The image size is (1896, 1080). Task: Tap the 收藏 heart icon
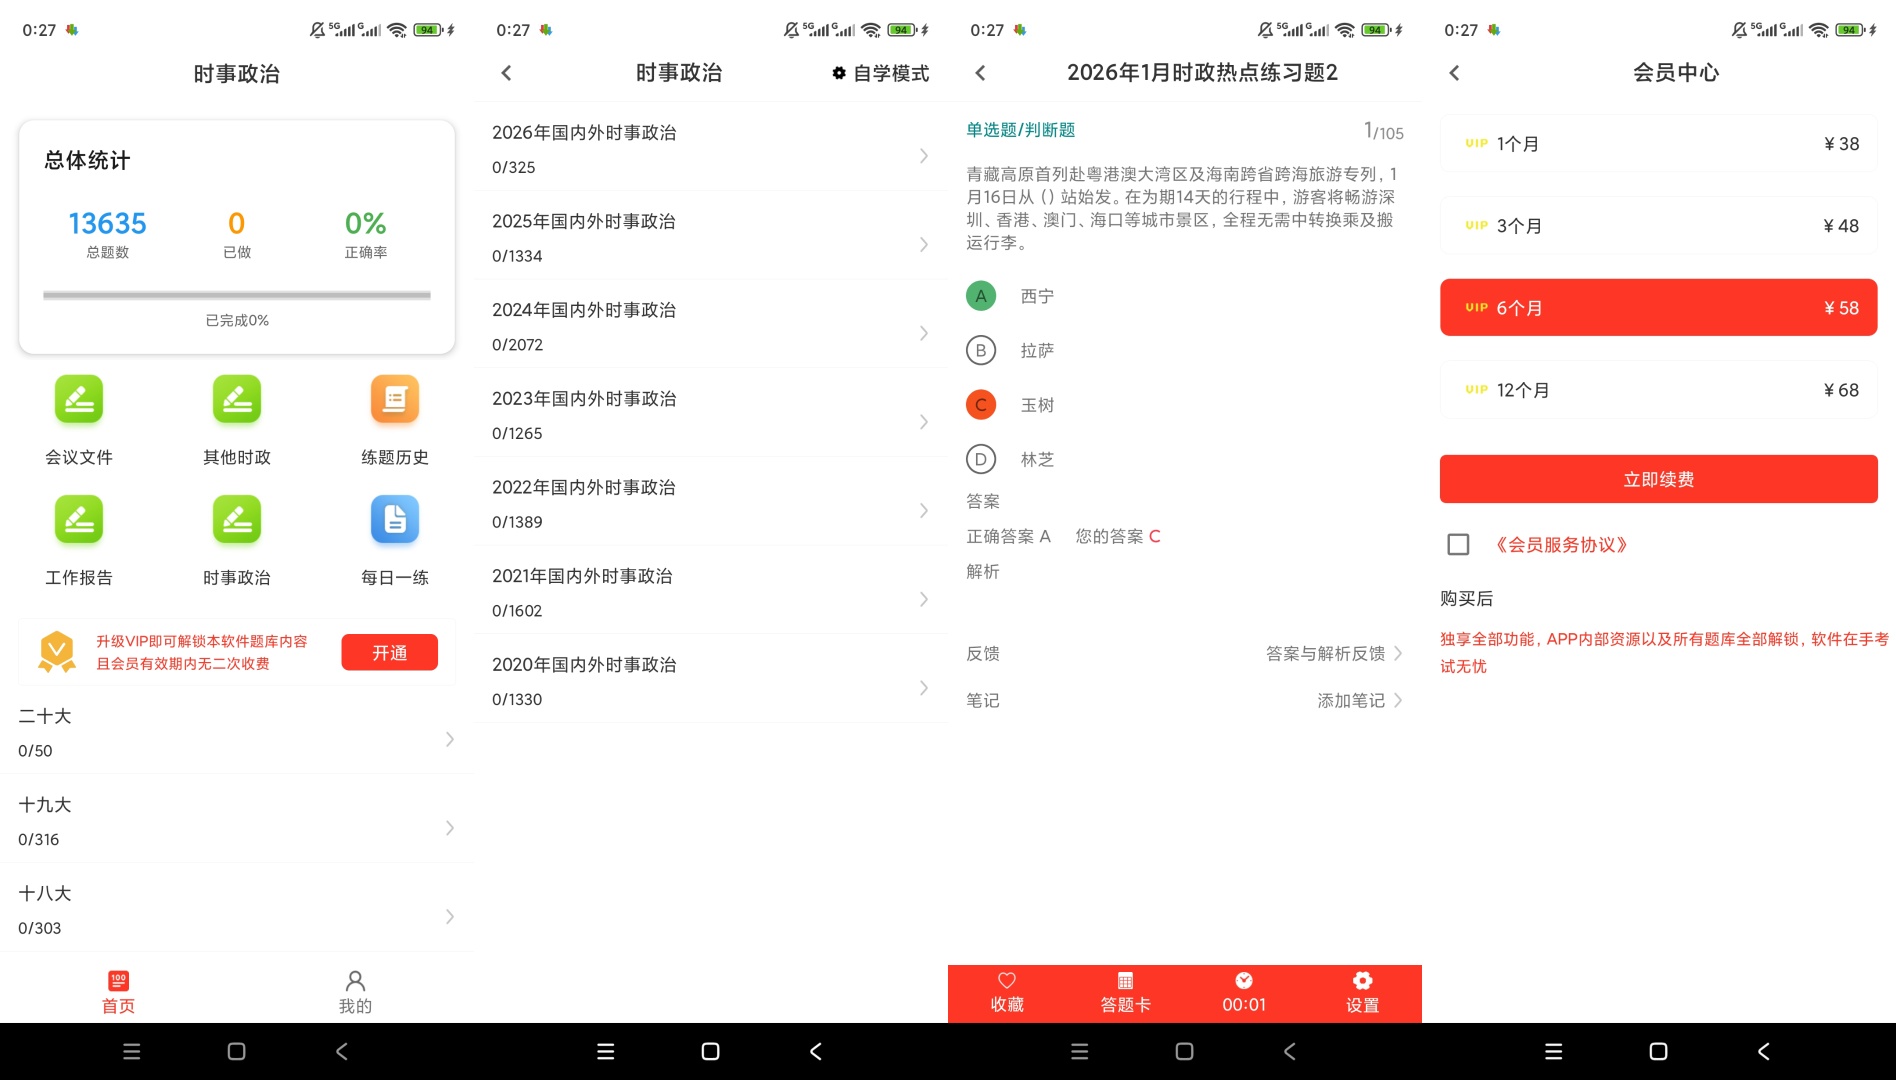pyautogui.click(x=1007, y=980)
